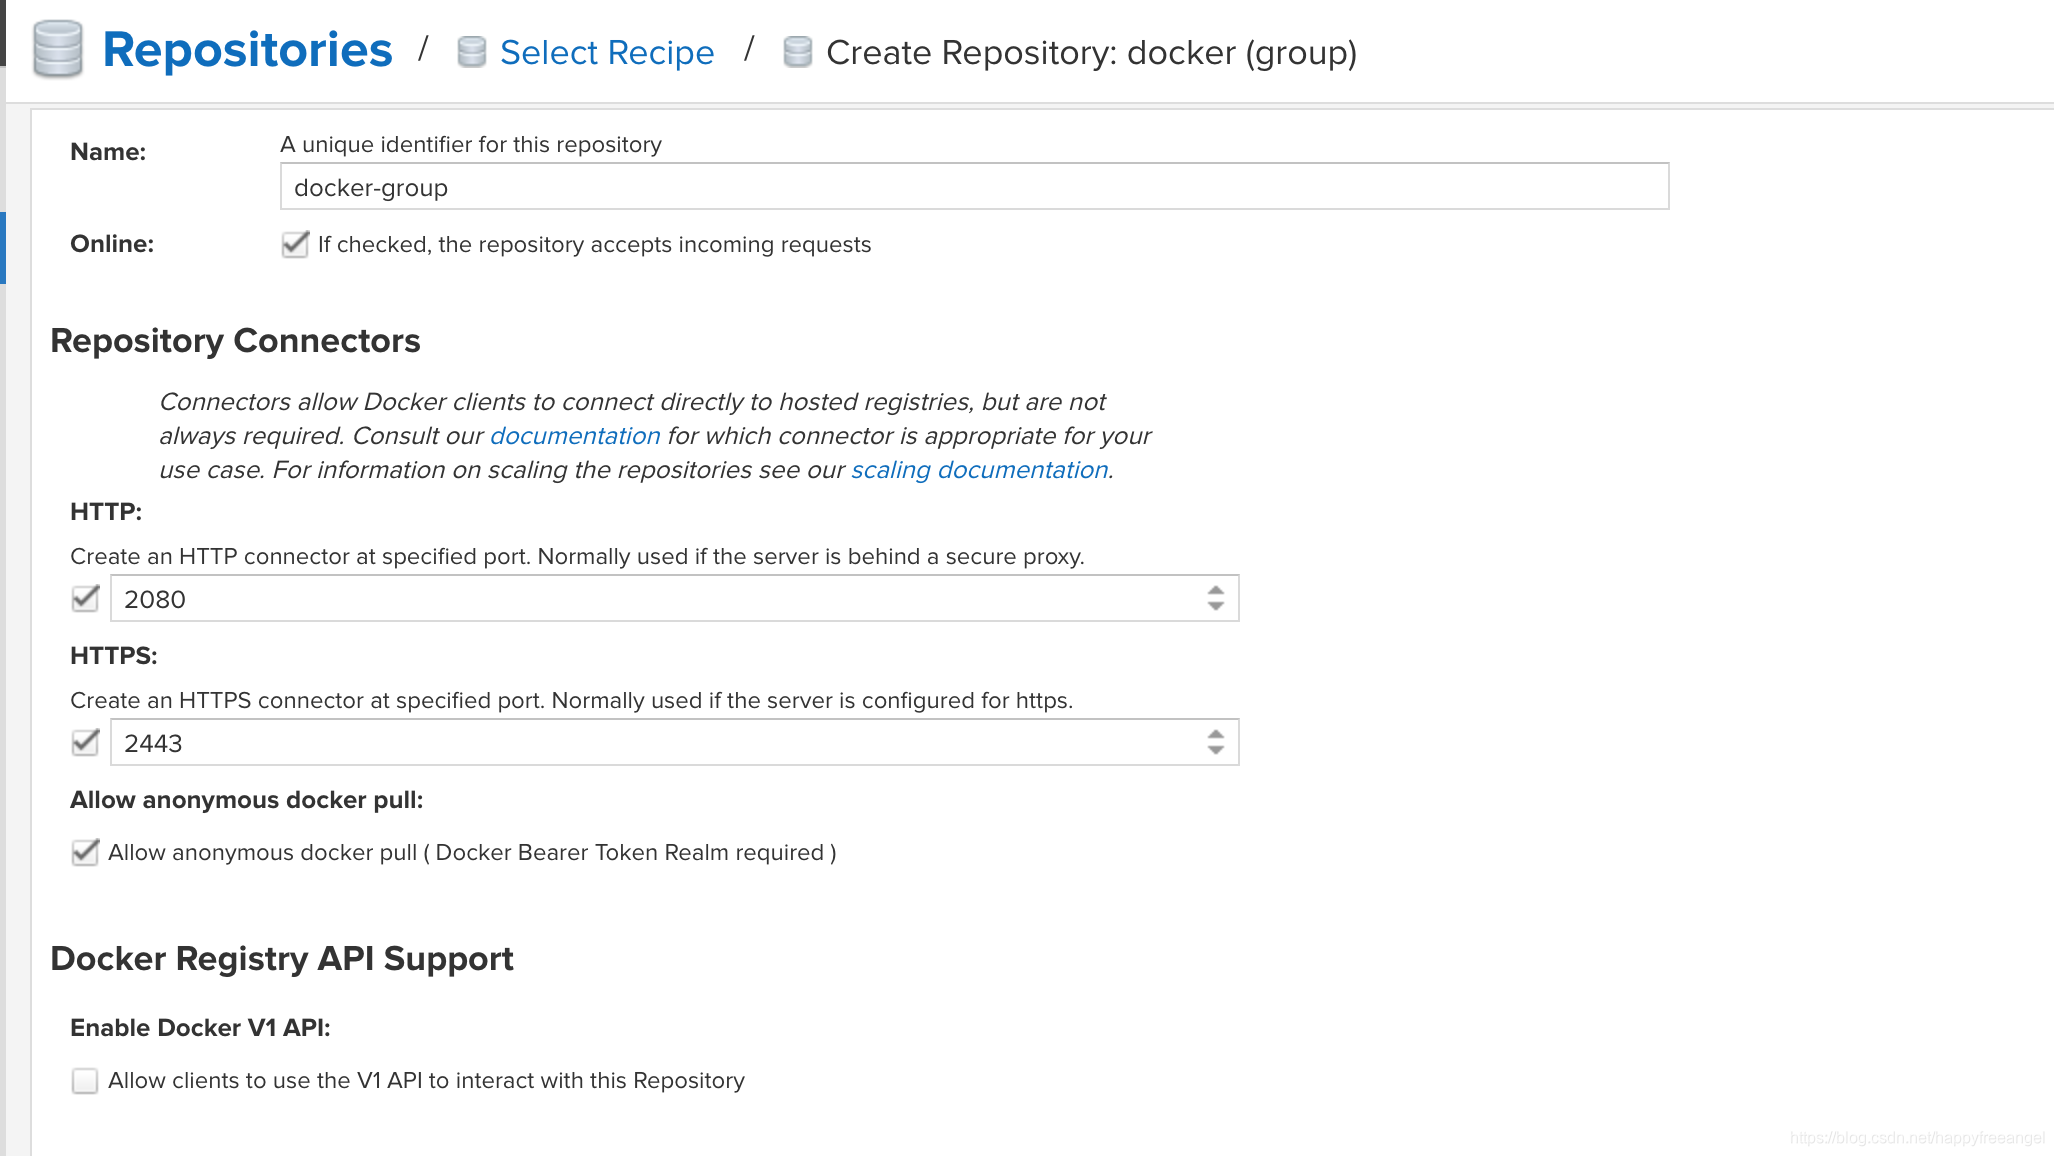Viewport: 2054px width, 1156px height.
Task: Click the 'HTTPS:' label
Action: point(114,656)
